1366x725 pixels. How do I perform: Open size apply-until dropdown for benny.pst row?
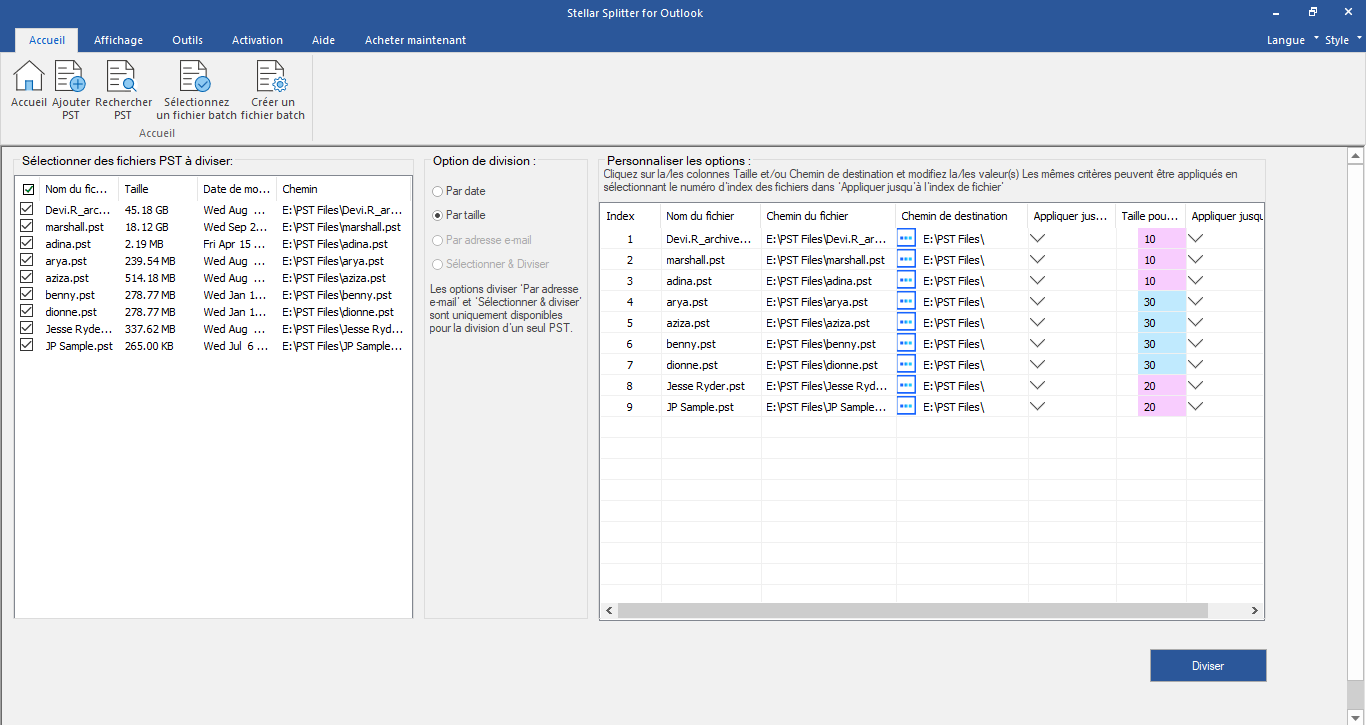(1195, 344)
